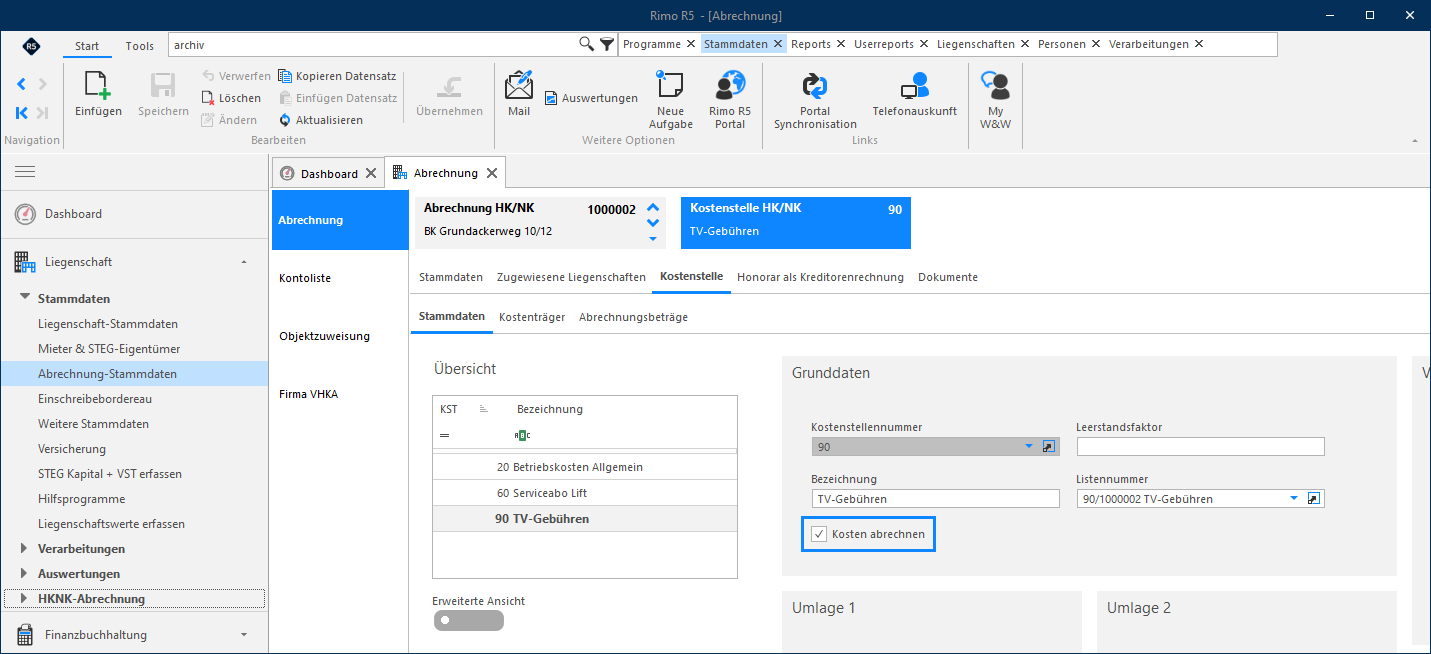This screenshot has width=1431, height=654.
Task: Open lookup next to Listennummer
Action: tap(1315, 498)
